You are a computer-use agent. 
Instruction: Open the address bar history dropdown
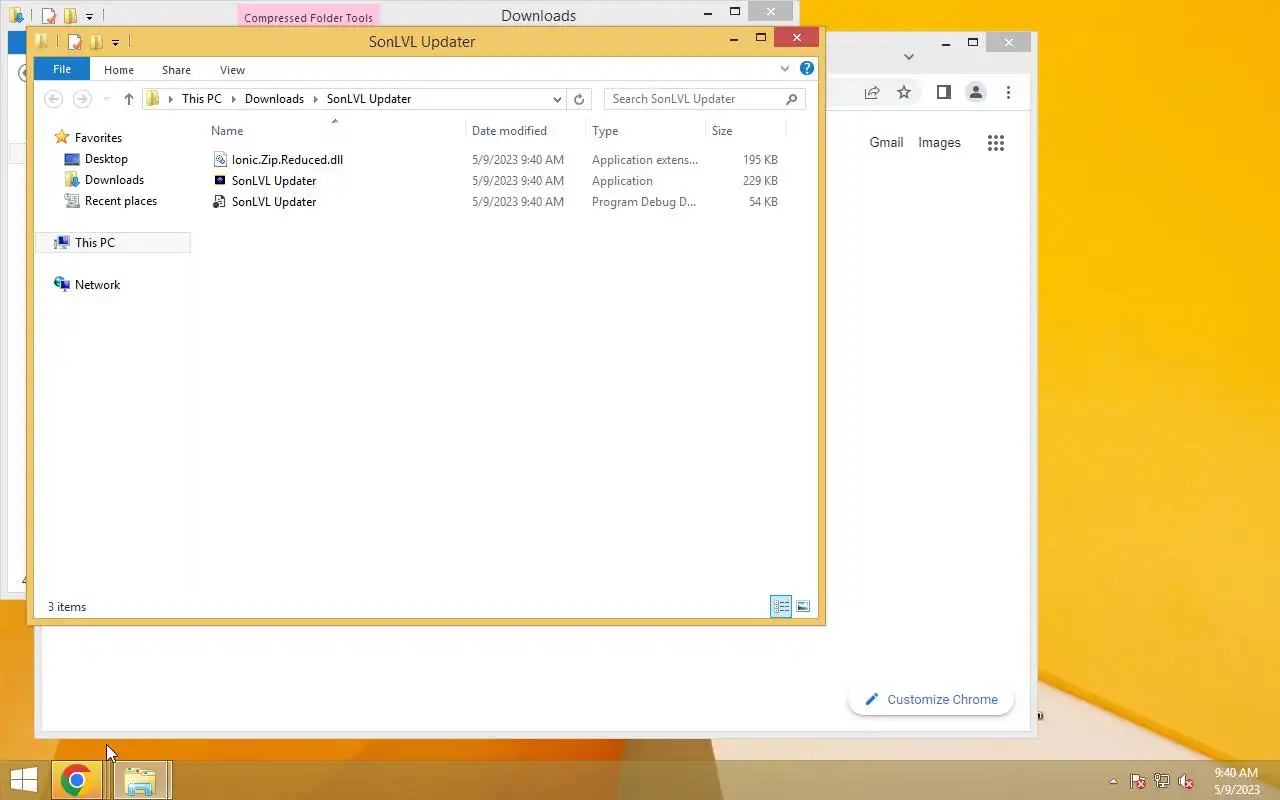tap(557, 99)
